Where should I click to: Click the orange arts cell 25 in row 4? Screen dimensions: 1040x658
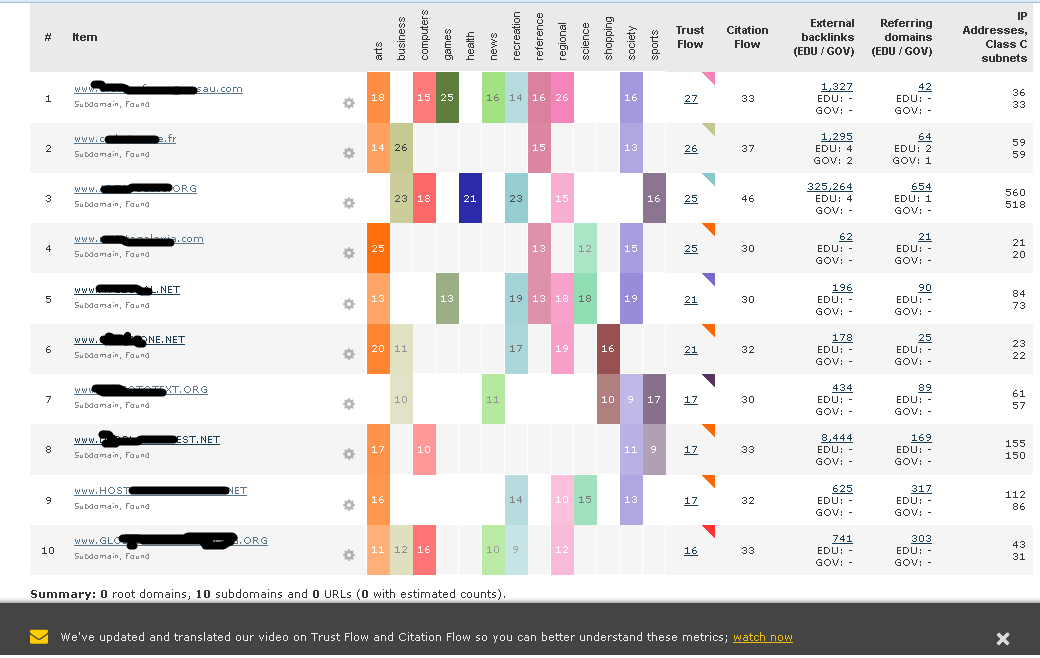click(378, 248)
